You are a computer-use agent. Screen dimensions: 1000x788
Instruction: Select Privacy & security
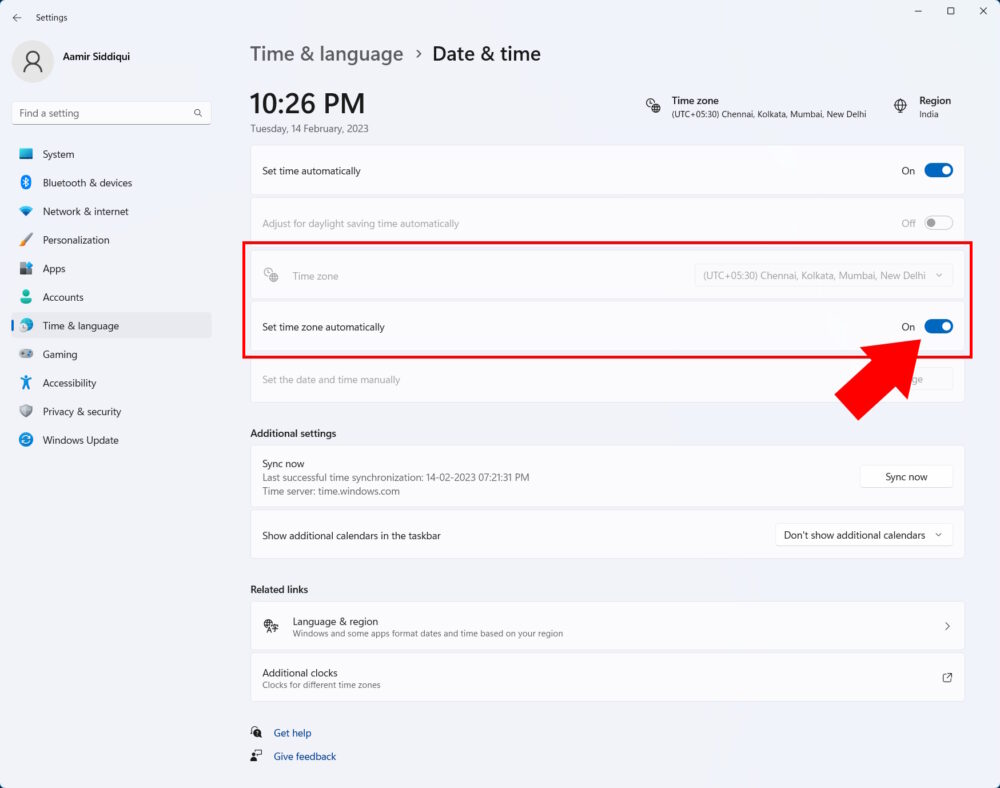(x=112, y=411)
